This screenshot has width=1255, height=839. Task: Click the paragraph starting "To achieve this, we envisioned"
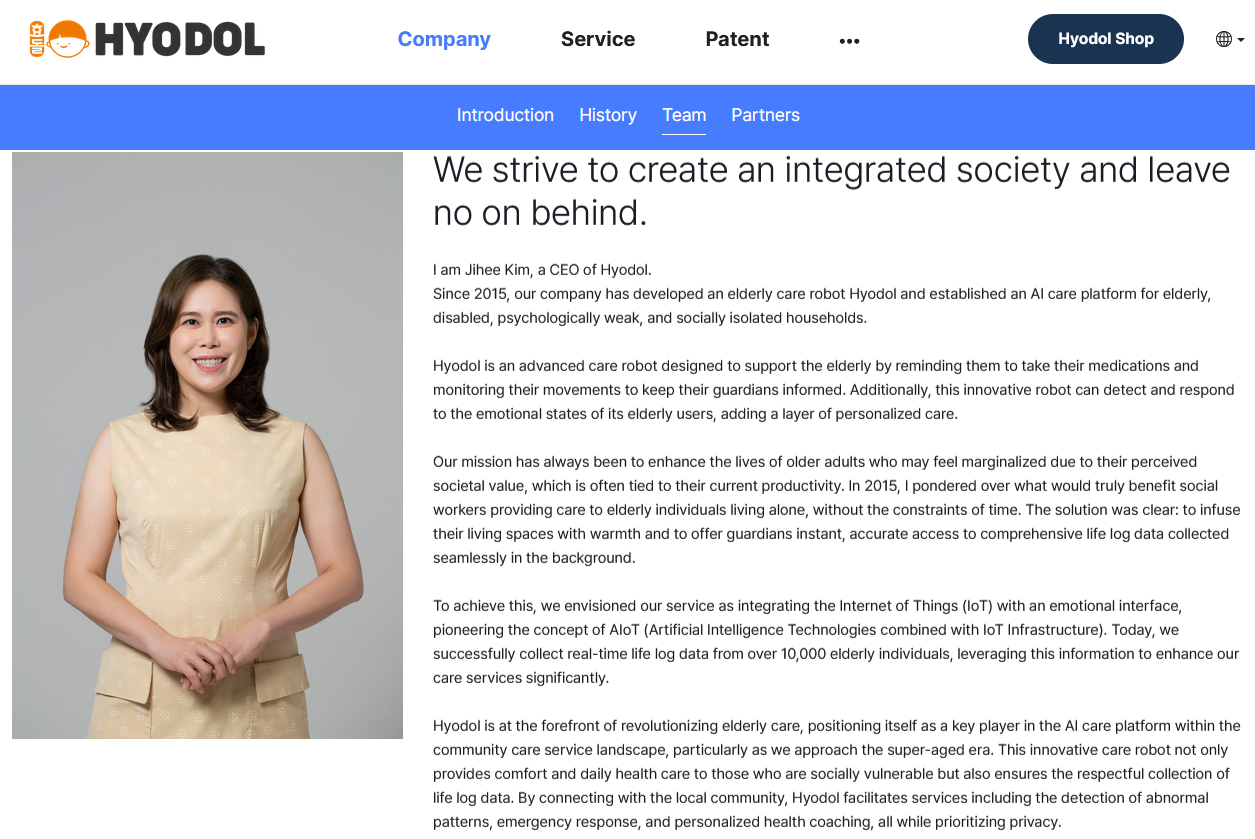[836, 642]
